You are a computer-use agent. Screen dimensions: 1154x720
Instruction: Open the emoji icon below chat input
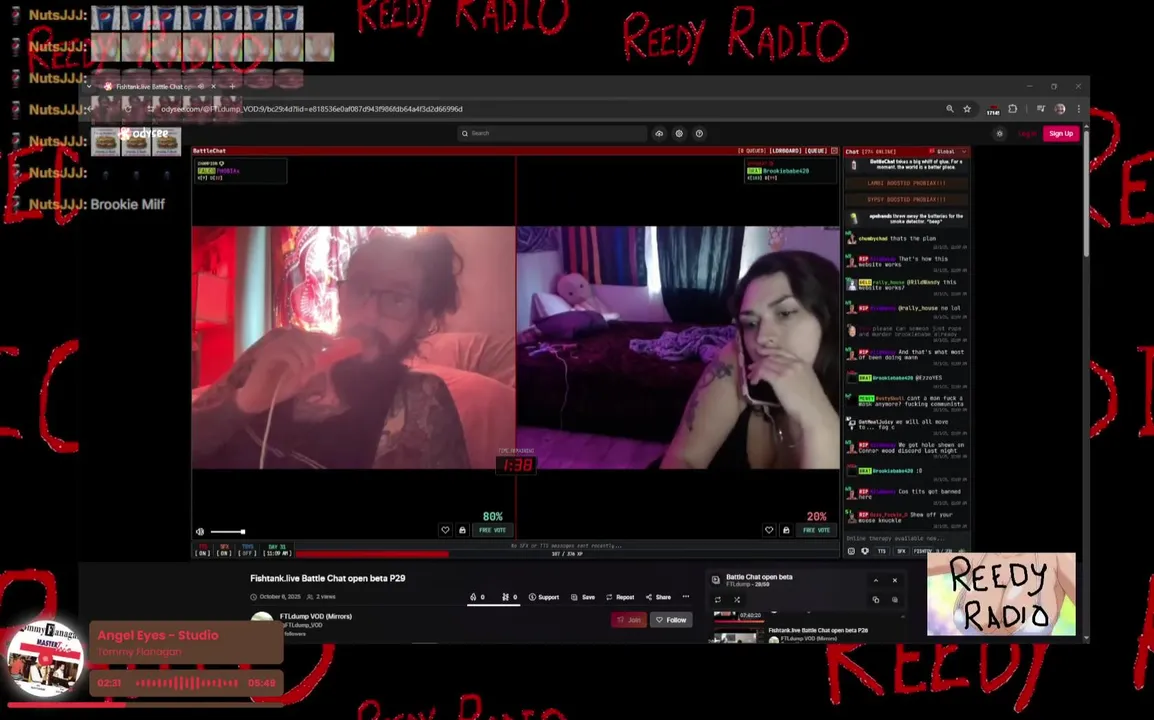852,551
